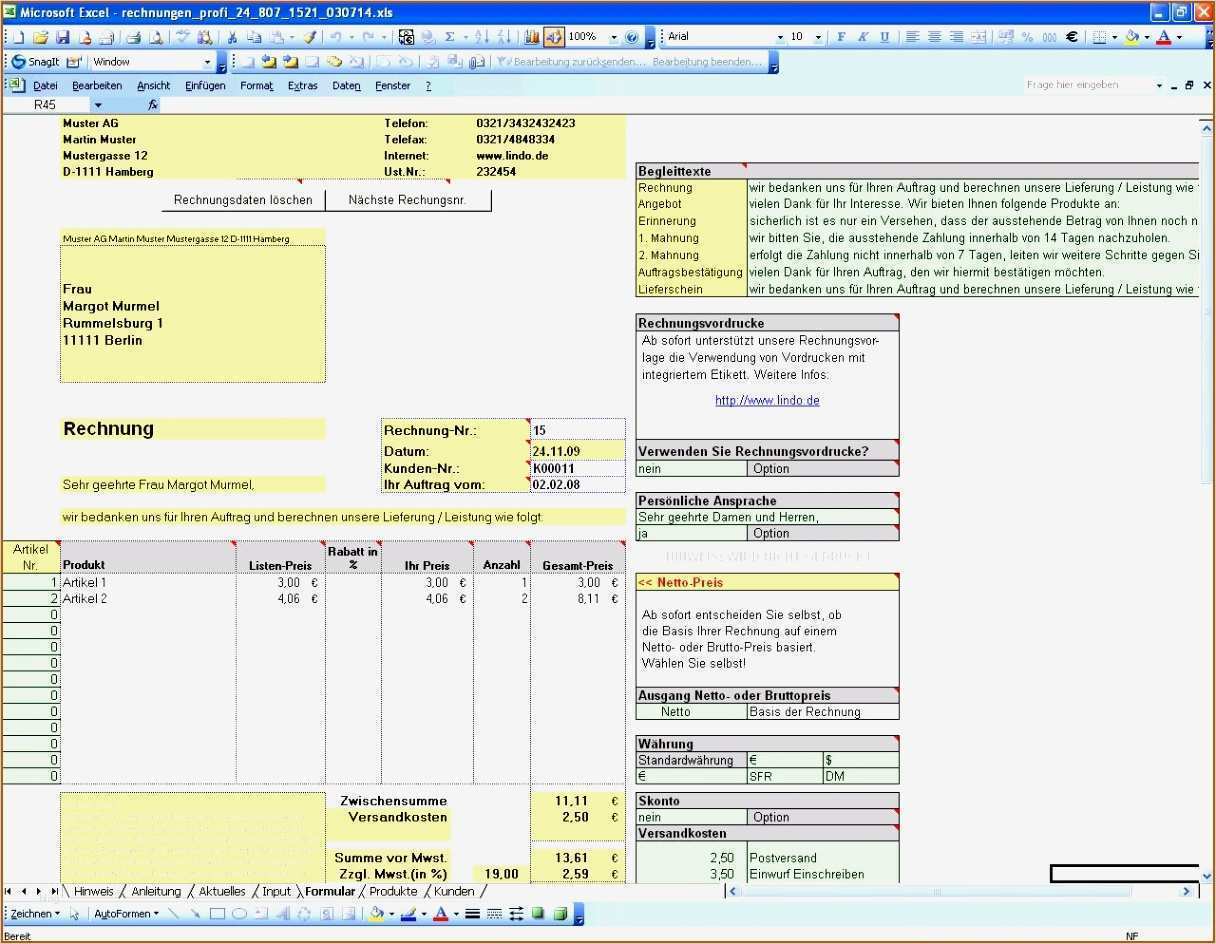Open the Name Box R45 dropdown
This screenshot has width=1216, height=944.
98,104
